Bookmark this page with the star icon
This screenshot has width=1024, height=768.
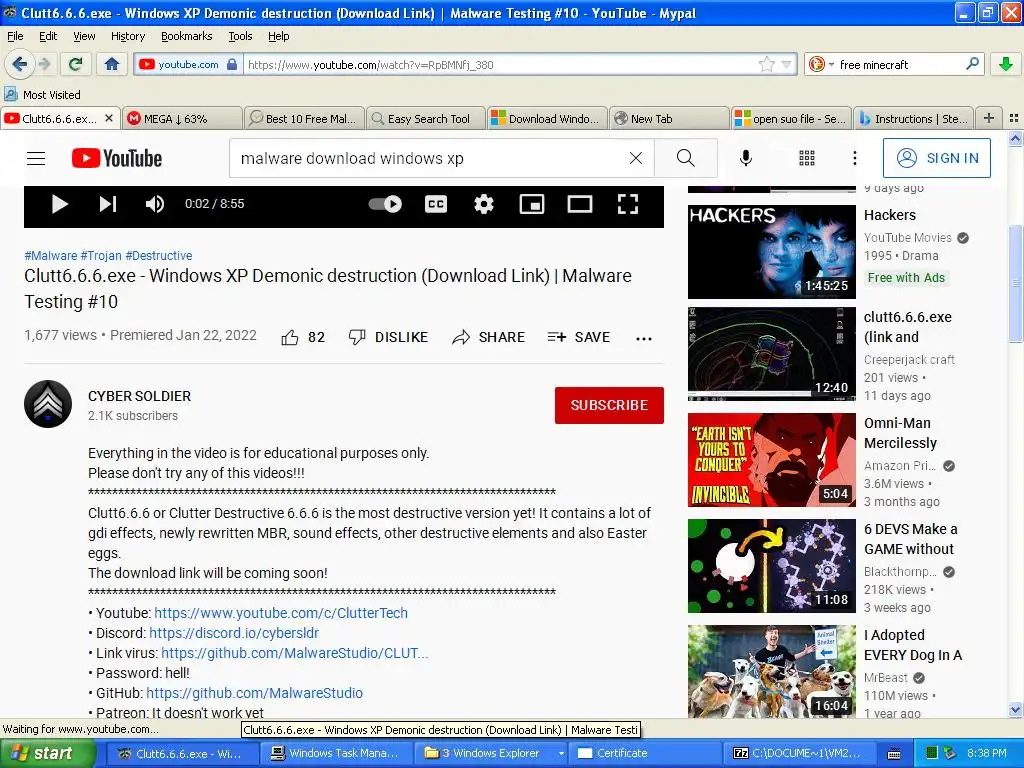pyautogui.click(x=767, y=64)
